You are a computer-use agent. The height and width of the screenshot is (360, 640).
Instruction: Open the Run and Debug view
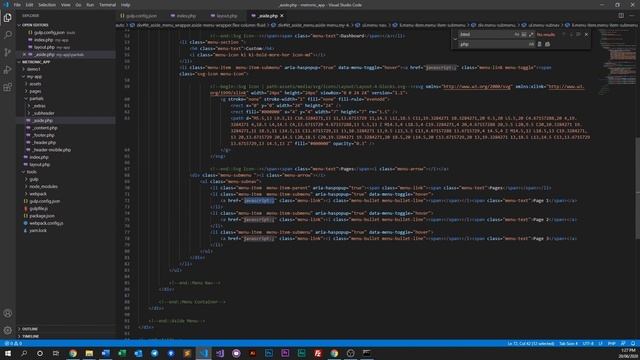click(x=7, y=70)
